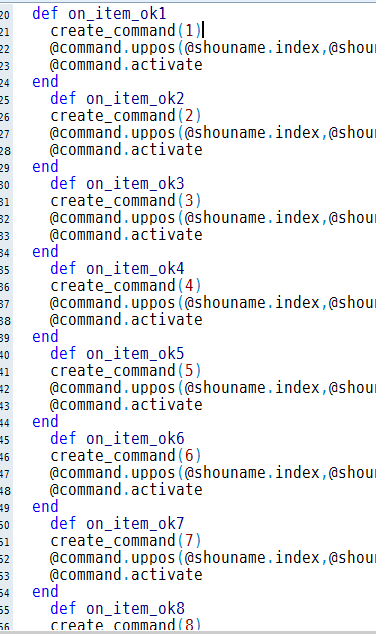376x634 pixels.
Task: Click the 'def on_item_ok1' line
Action: coord(99,14)
